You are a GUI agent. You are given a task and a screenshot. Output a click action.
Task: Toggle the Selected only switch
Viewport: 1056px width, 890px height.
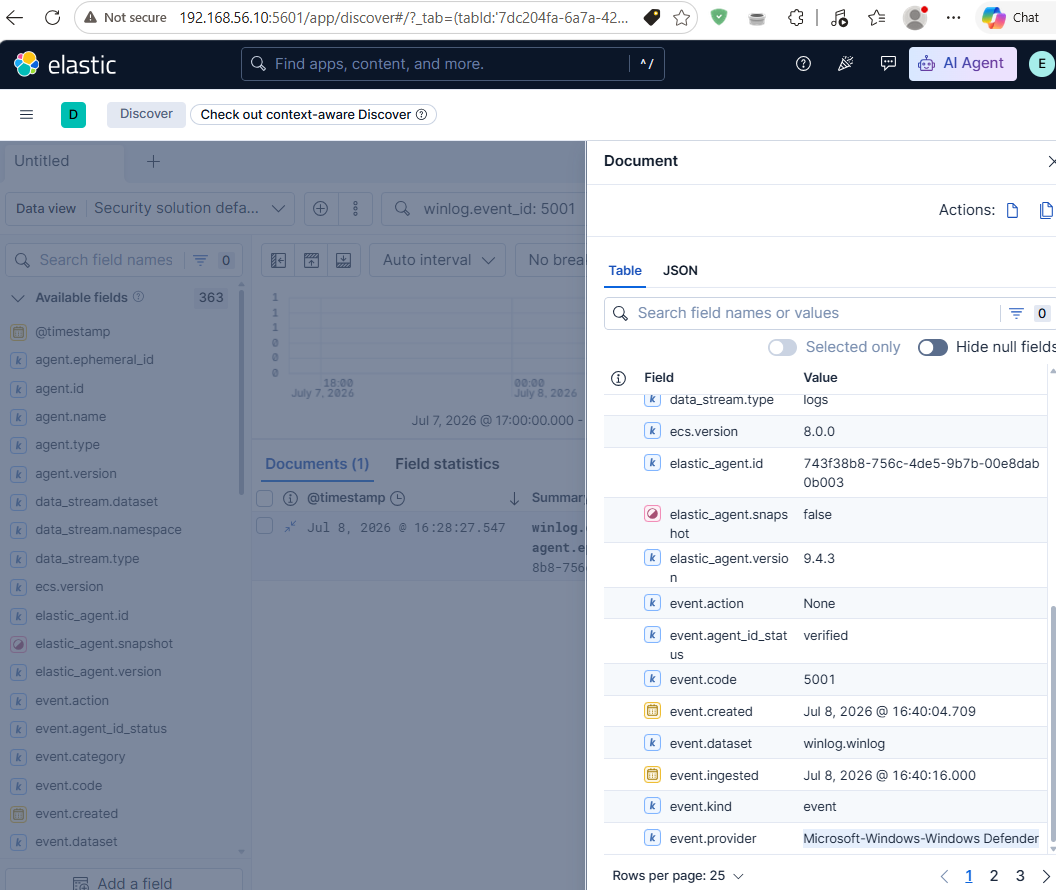[x=783, y=347]
